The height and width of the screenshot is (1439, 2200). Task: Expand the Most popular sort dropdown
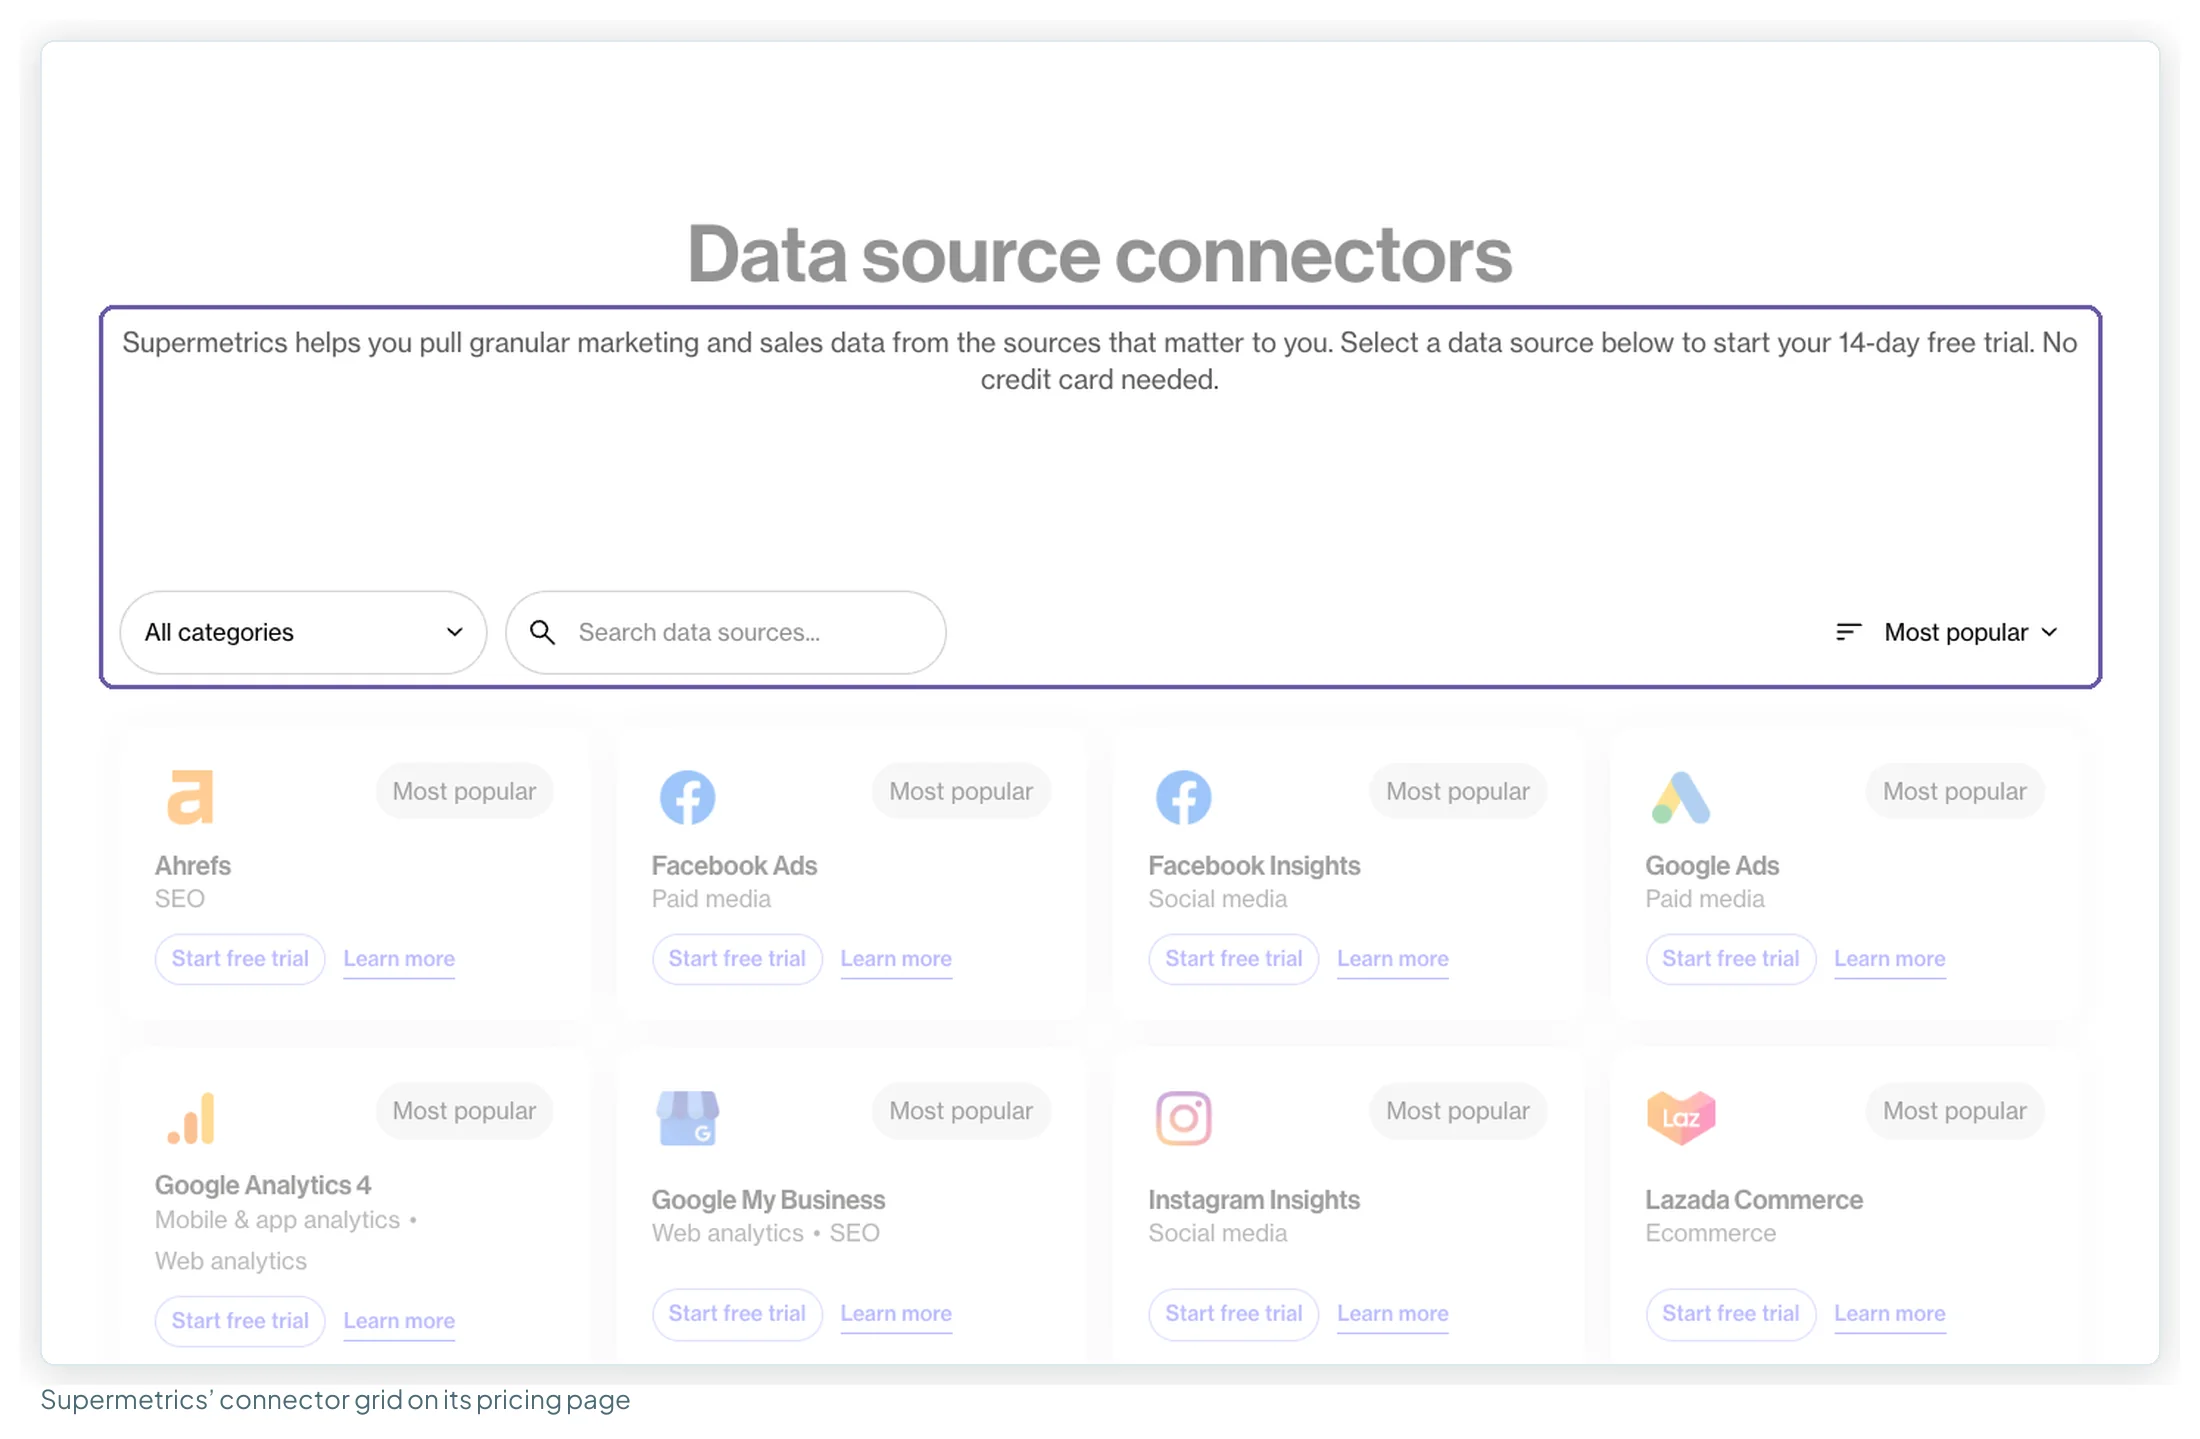(1947, 632)
